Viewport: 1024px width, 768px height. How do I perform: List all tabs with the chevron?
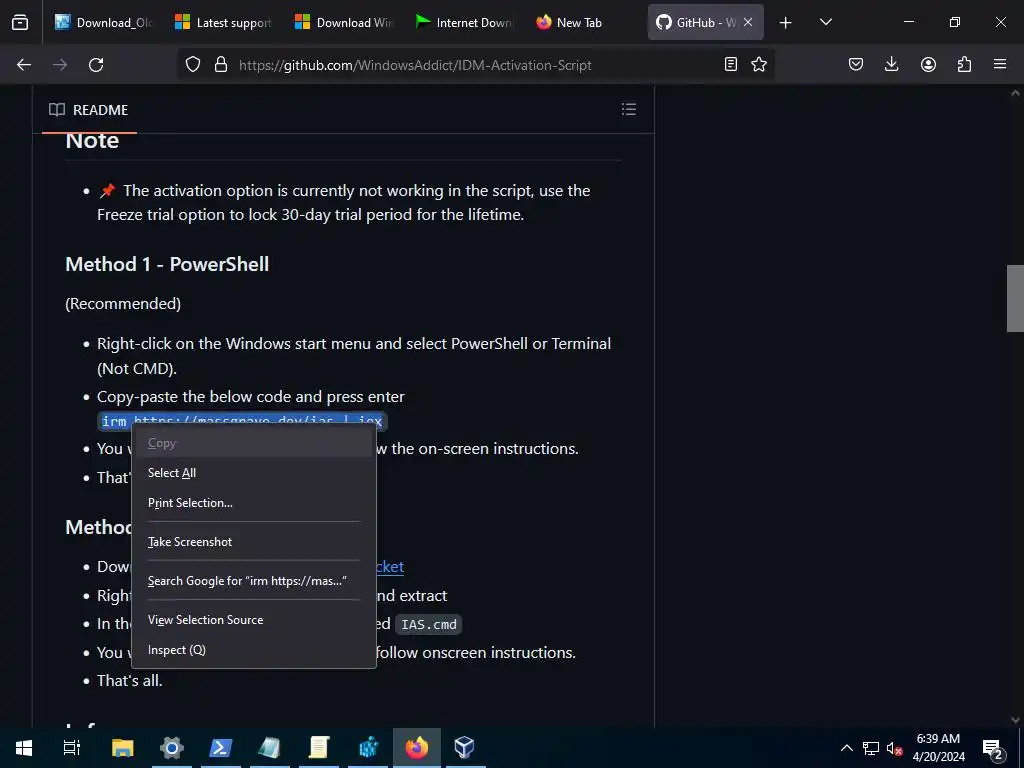click(x=825, y=22)
